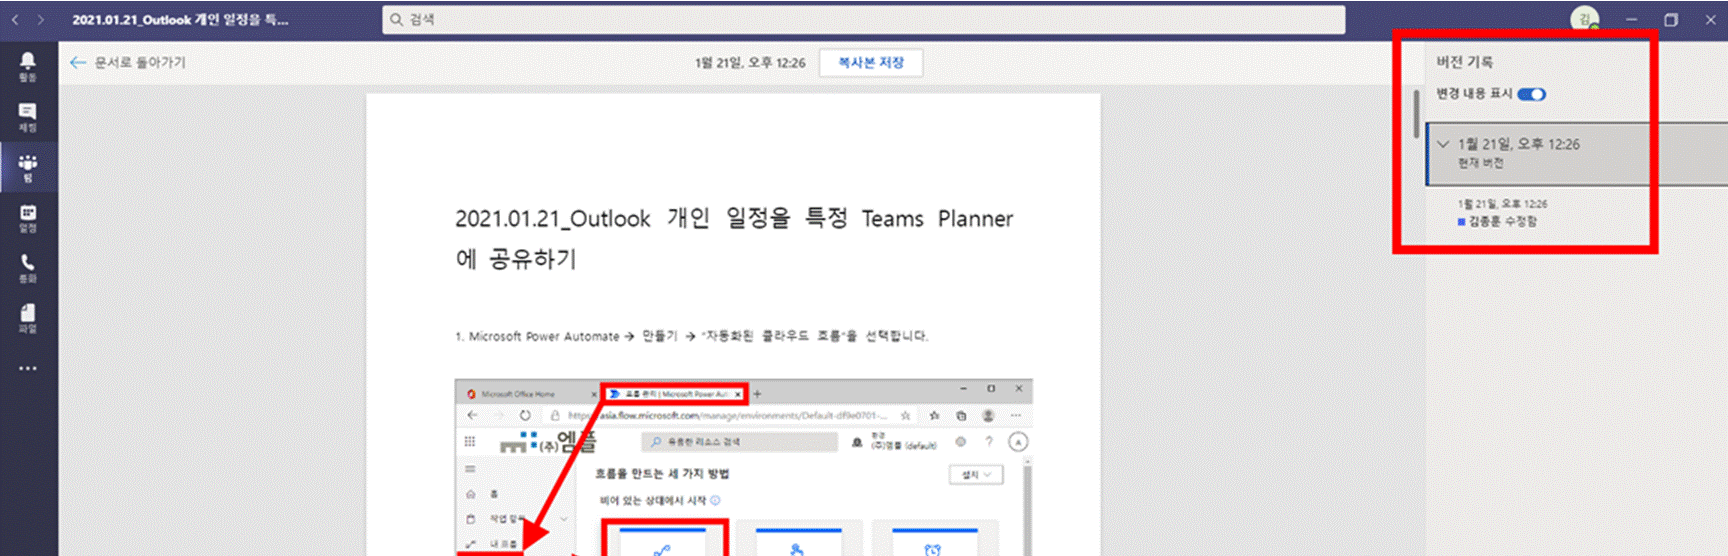Select the 김종훈 수정함 version sub-entry
Viewport: 1728px width, 556px height.
[x=1502, y=212]
